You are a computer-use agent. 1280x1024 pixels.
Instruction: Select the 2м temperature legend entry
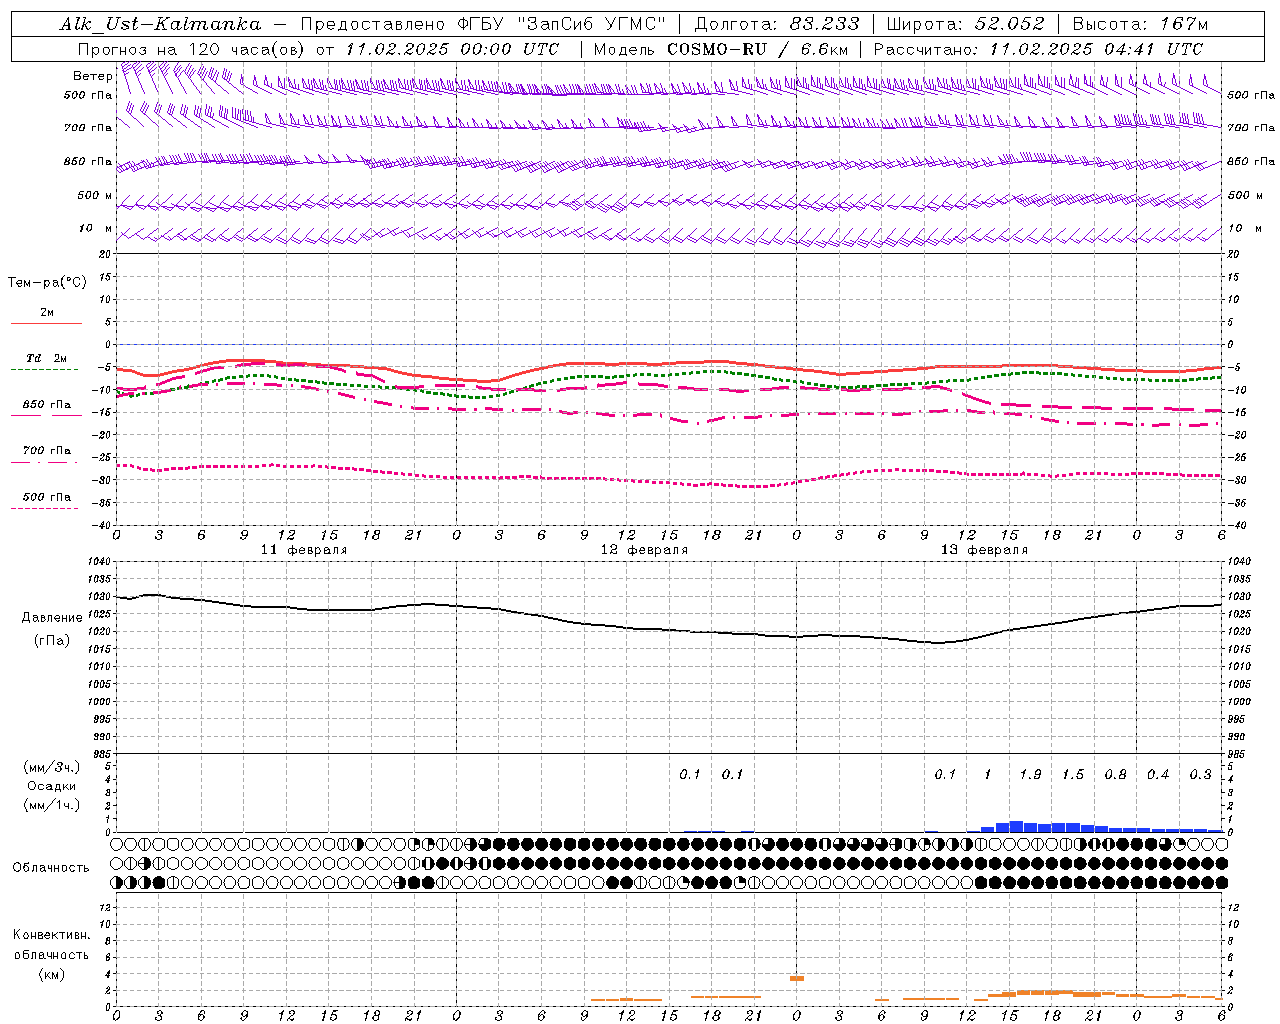click(x=47, y=313)
